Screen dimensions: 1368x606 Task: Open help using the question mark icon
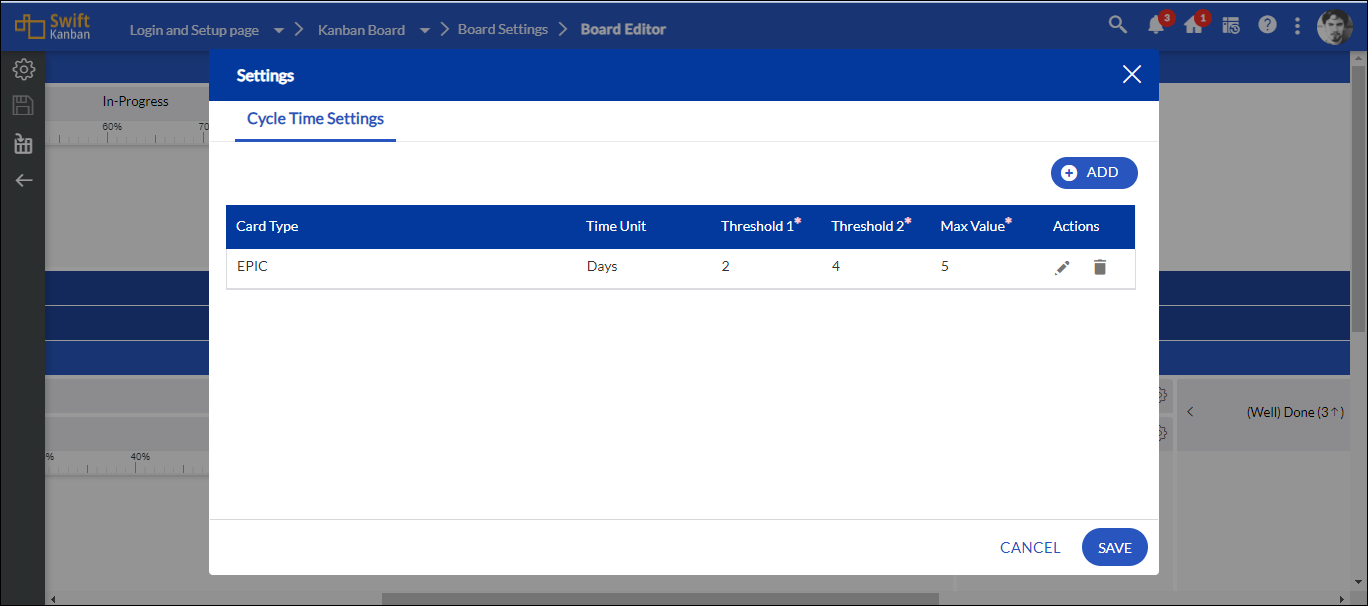[1267, 25]
